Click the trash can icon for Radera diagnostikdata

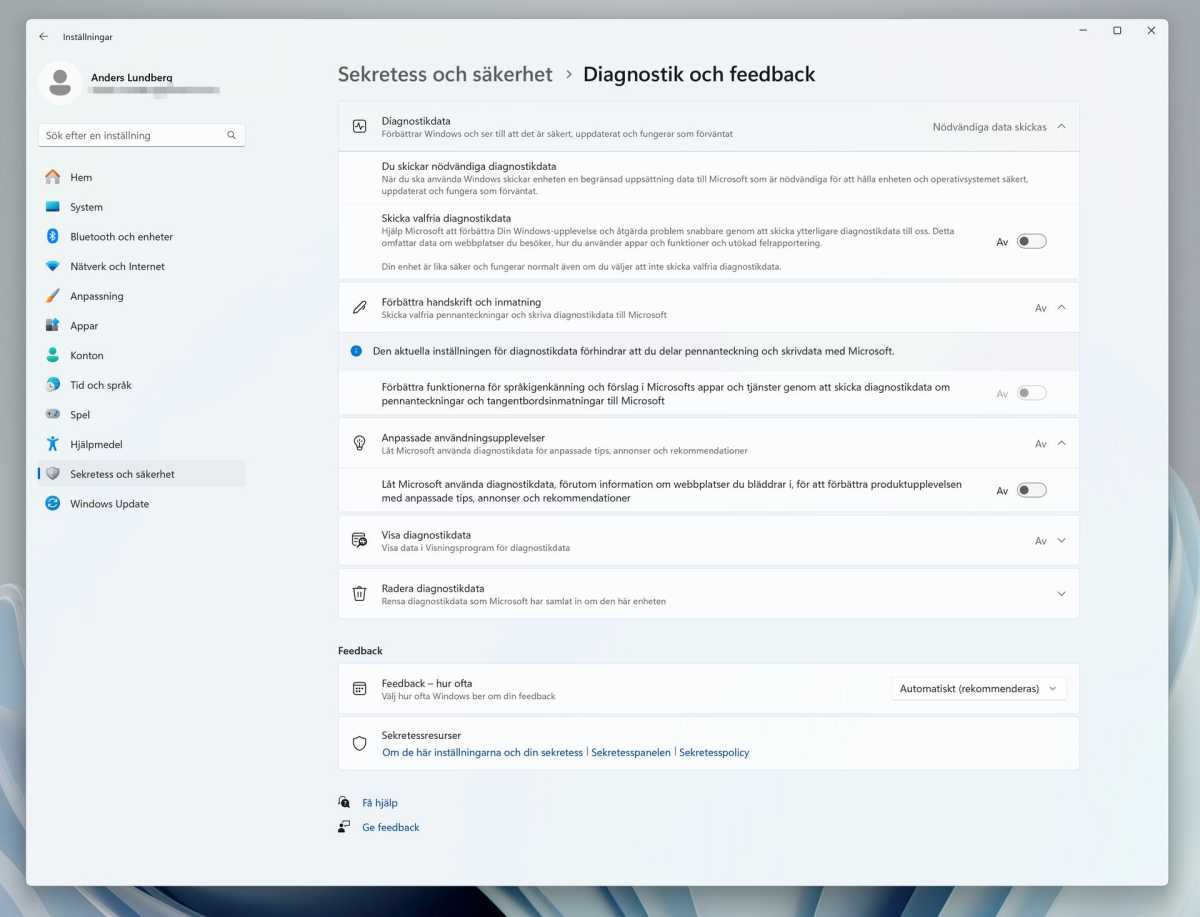pyautogui.click(x=360, y=593)
